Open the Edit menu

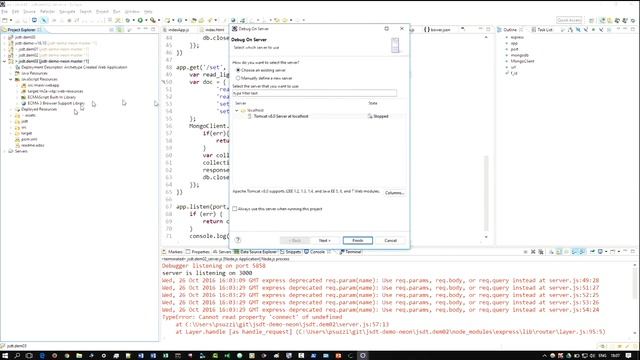coord(15,12)
